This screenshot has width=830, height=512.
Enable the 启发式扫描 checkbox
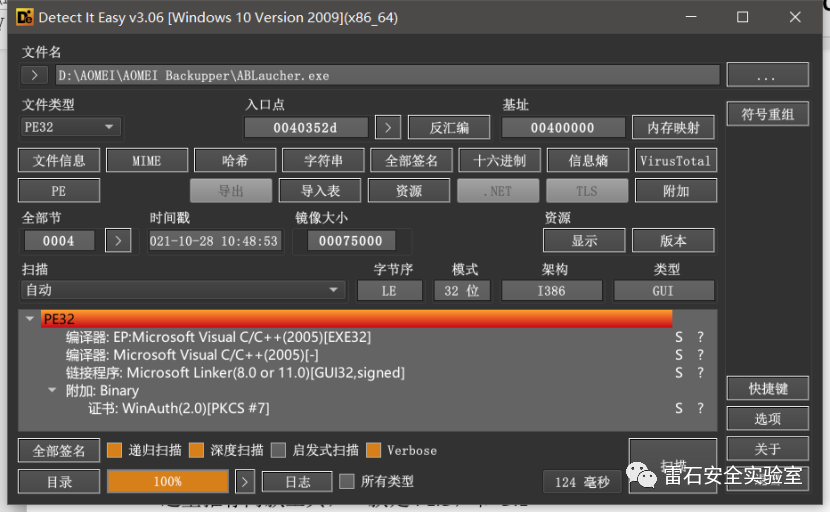(x=278, y=450)
